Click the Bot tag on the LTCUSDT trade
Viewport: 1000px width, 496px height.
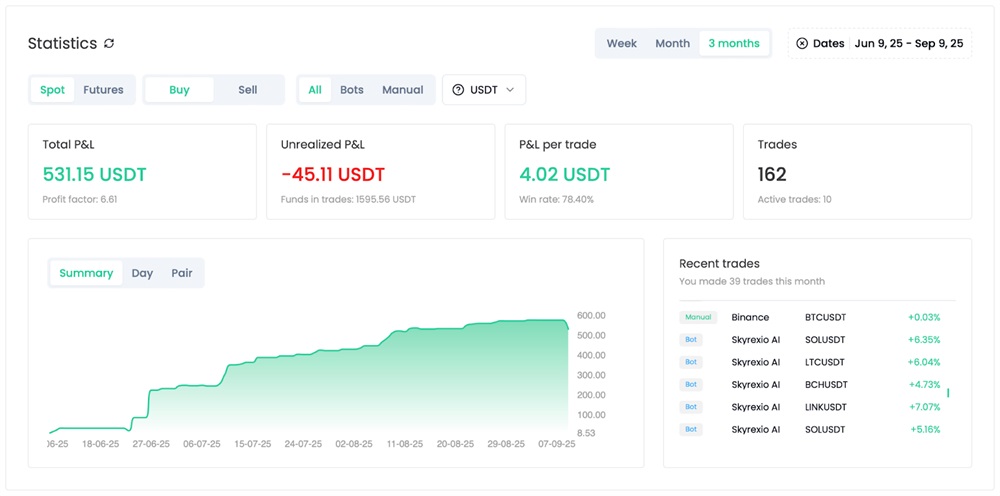pyautogui.click(x=691, y=362)
